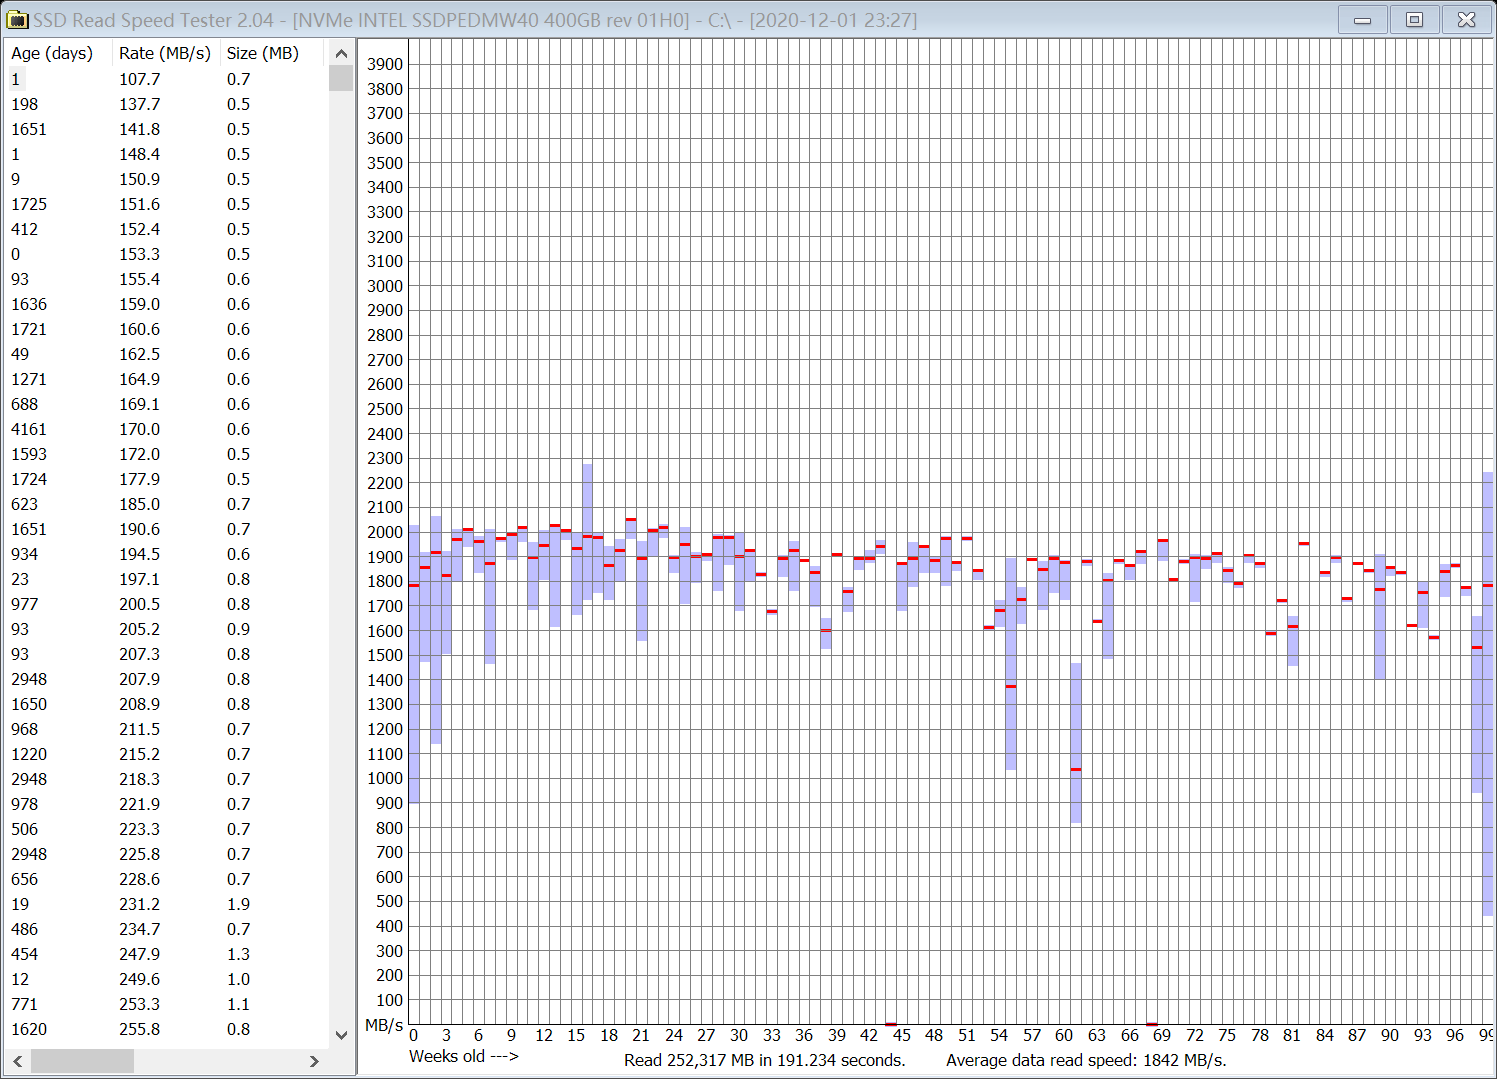This screenshot has height=1079, width=1497.
Task: Sort by the Rate (MB/s) column header
Action: [165, 53]
